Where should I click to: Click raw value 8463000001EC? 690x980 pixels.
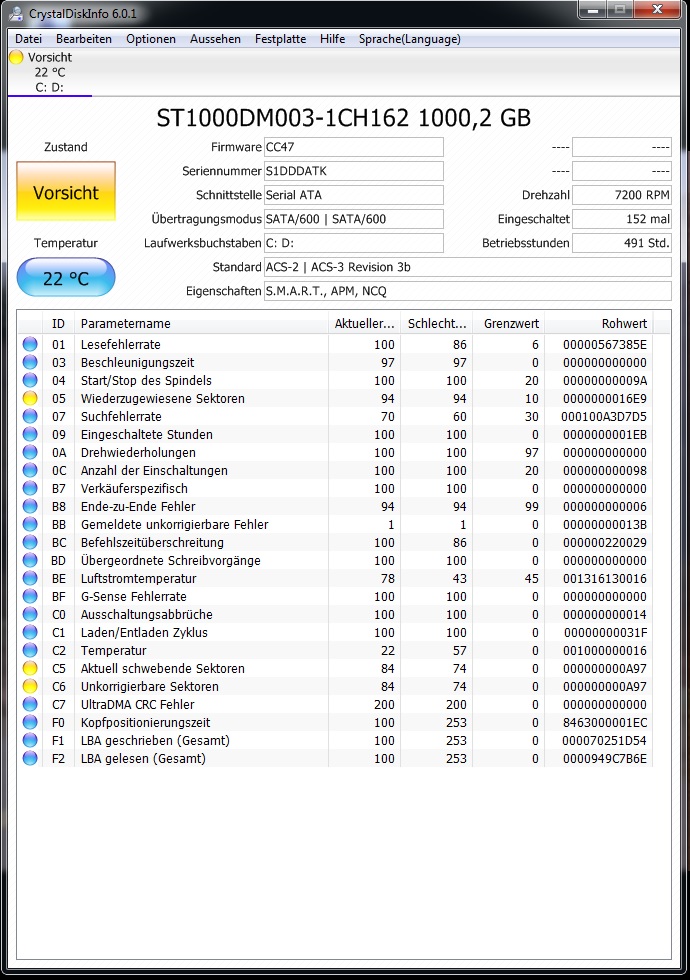[x=605, y=722]
